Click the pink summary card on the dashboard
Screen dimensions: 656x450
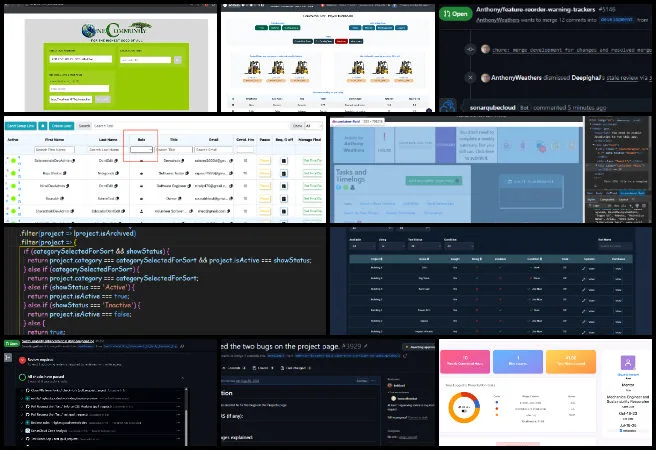pos(464,361)
